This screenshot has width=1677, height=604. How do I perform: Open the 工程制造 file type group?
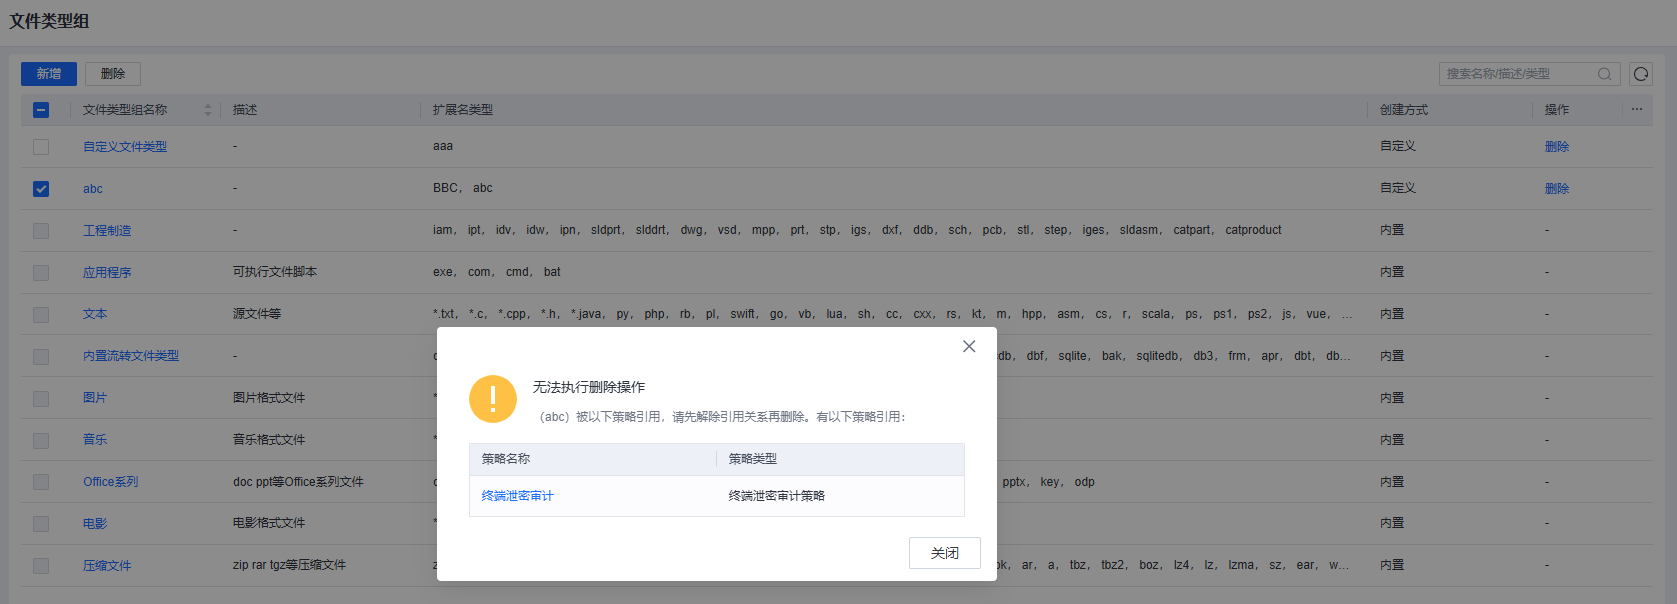107,231
